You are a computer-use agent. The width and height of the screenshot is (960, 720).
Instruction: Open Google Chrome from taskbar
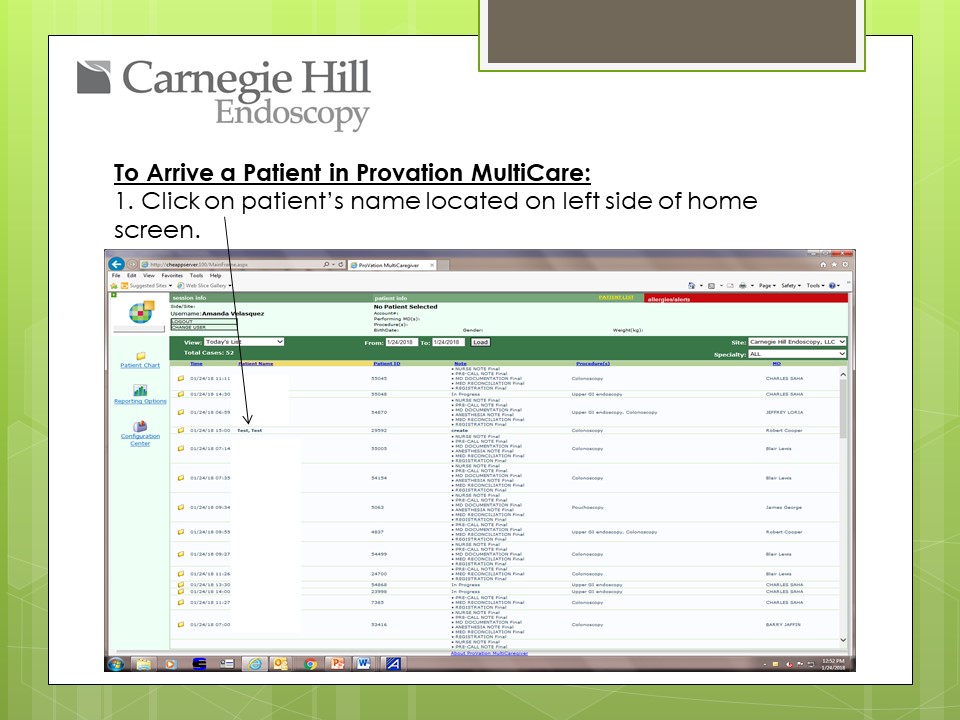[310, 664]
